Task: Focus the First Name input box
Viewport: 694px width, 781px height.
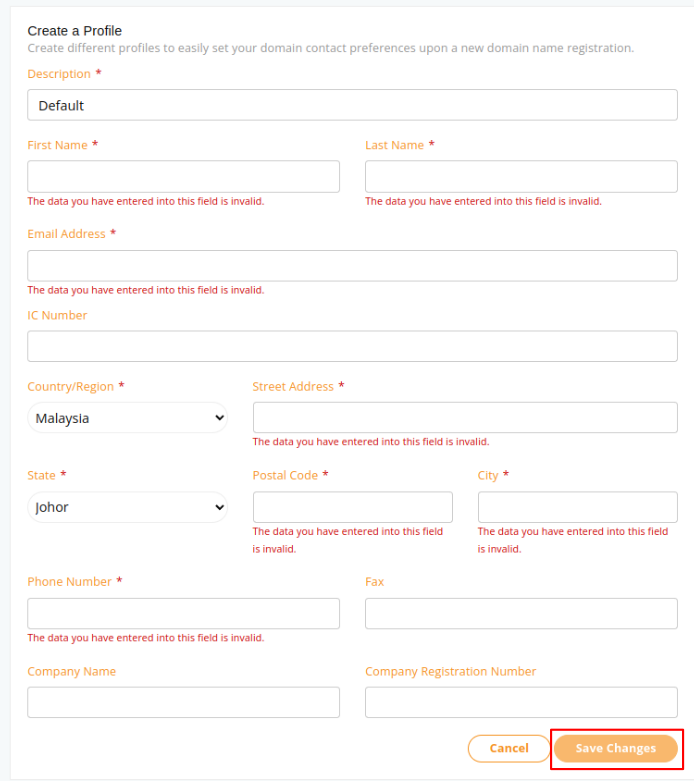Action: click(183, 177)
